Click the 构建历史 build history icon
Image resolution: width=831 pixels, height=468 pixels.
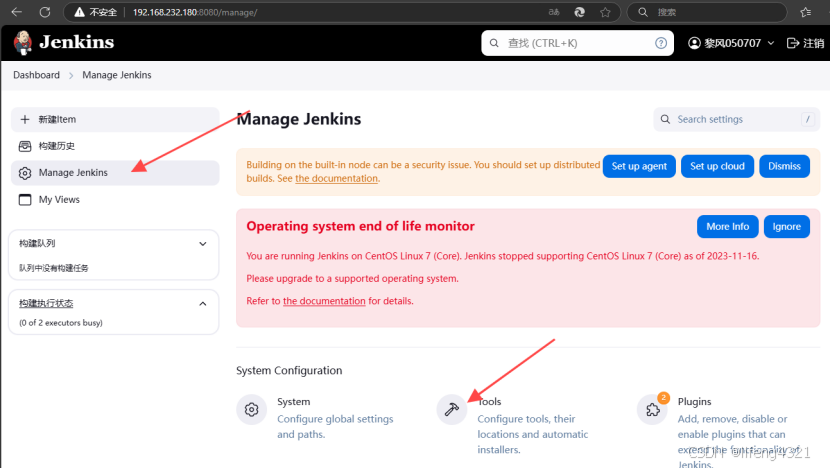click(x=25, y=146)
